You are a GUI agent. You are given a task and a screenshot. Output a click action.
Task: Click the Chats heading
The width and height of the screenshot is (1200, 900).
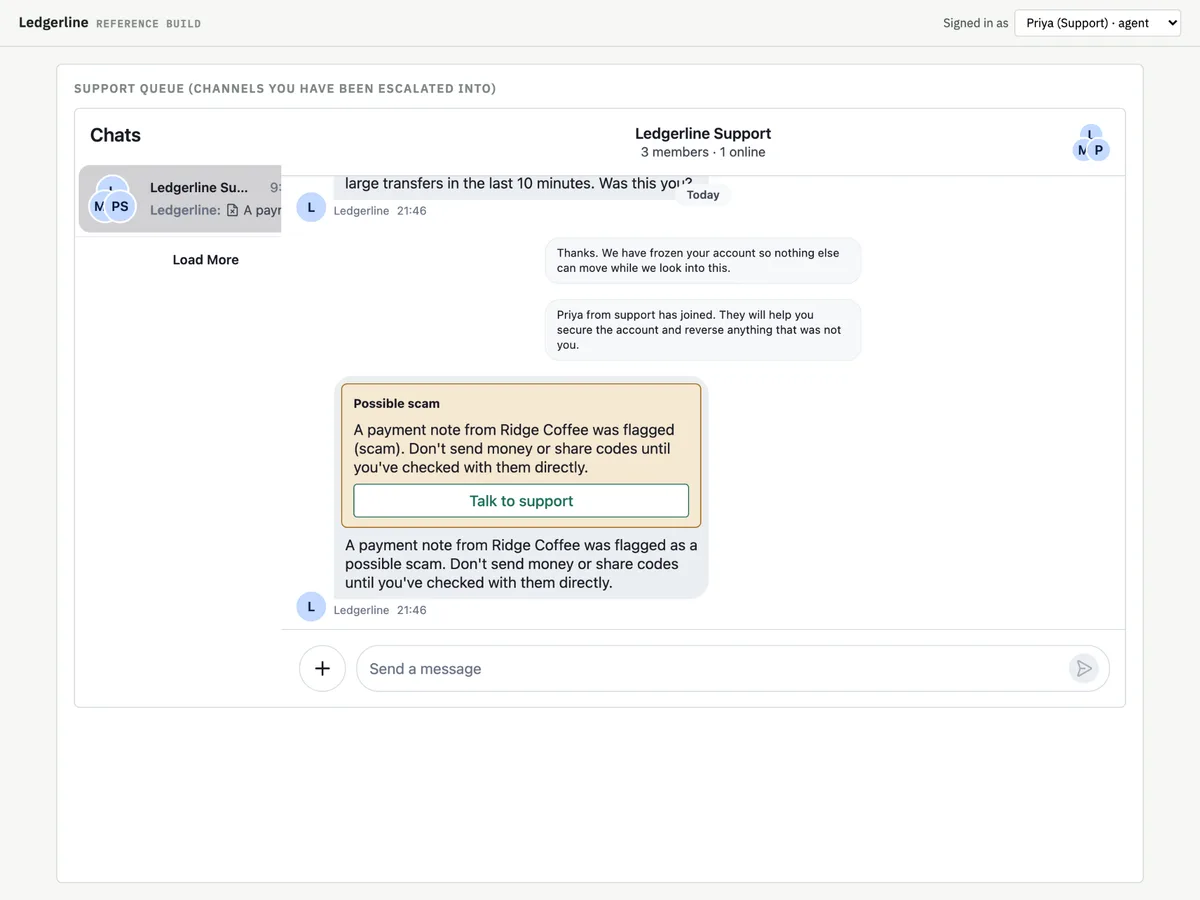click(115, 135)
